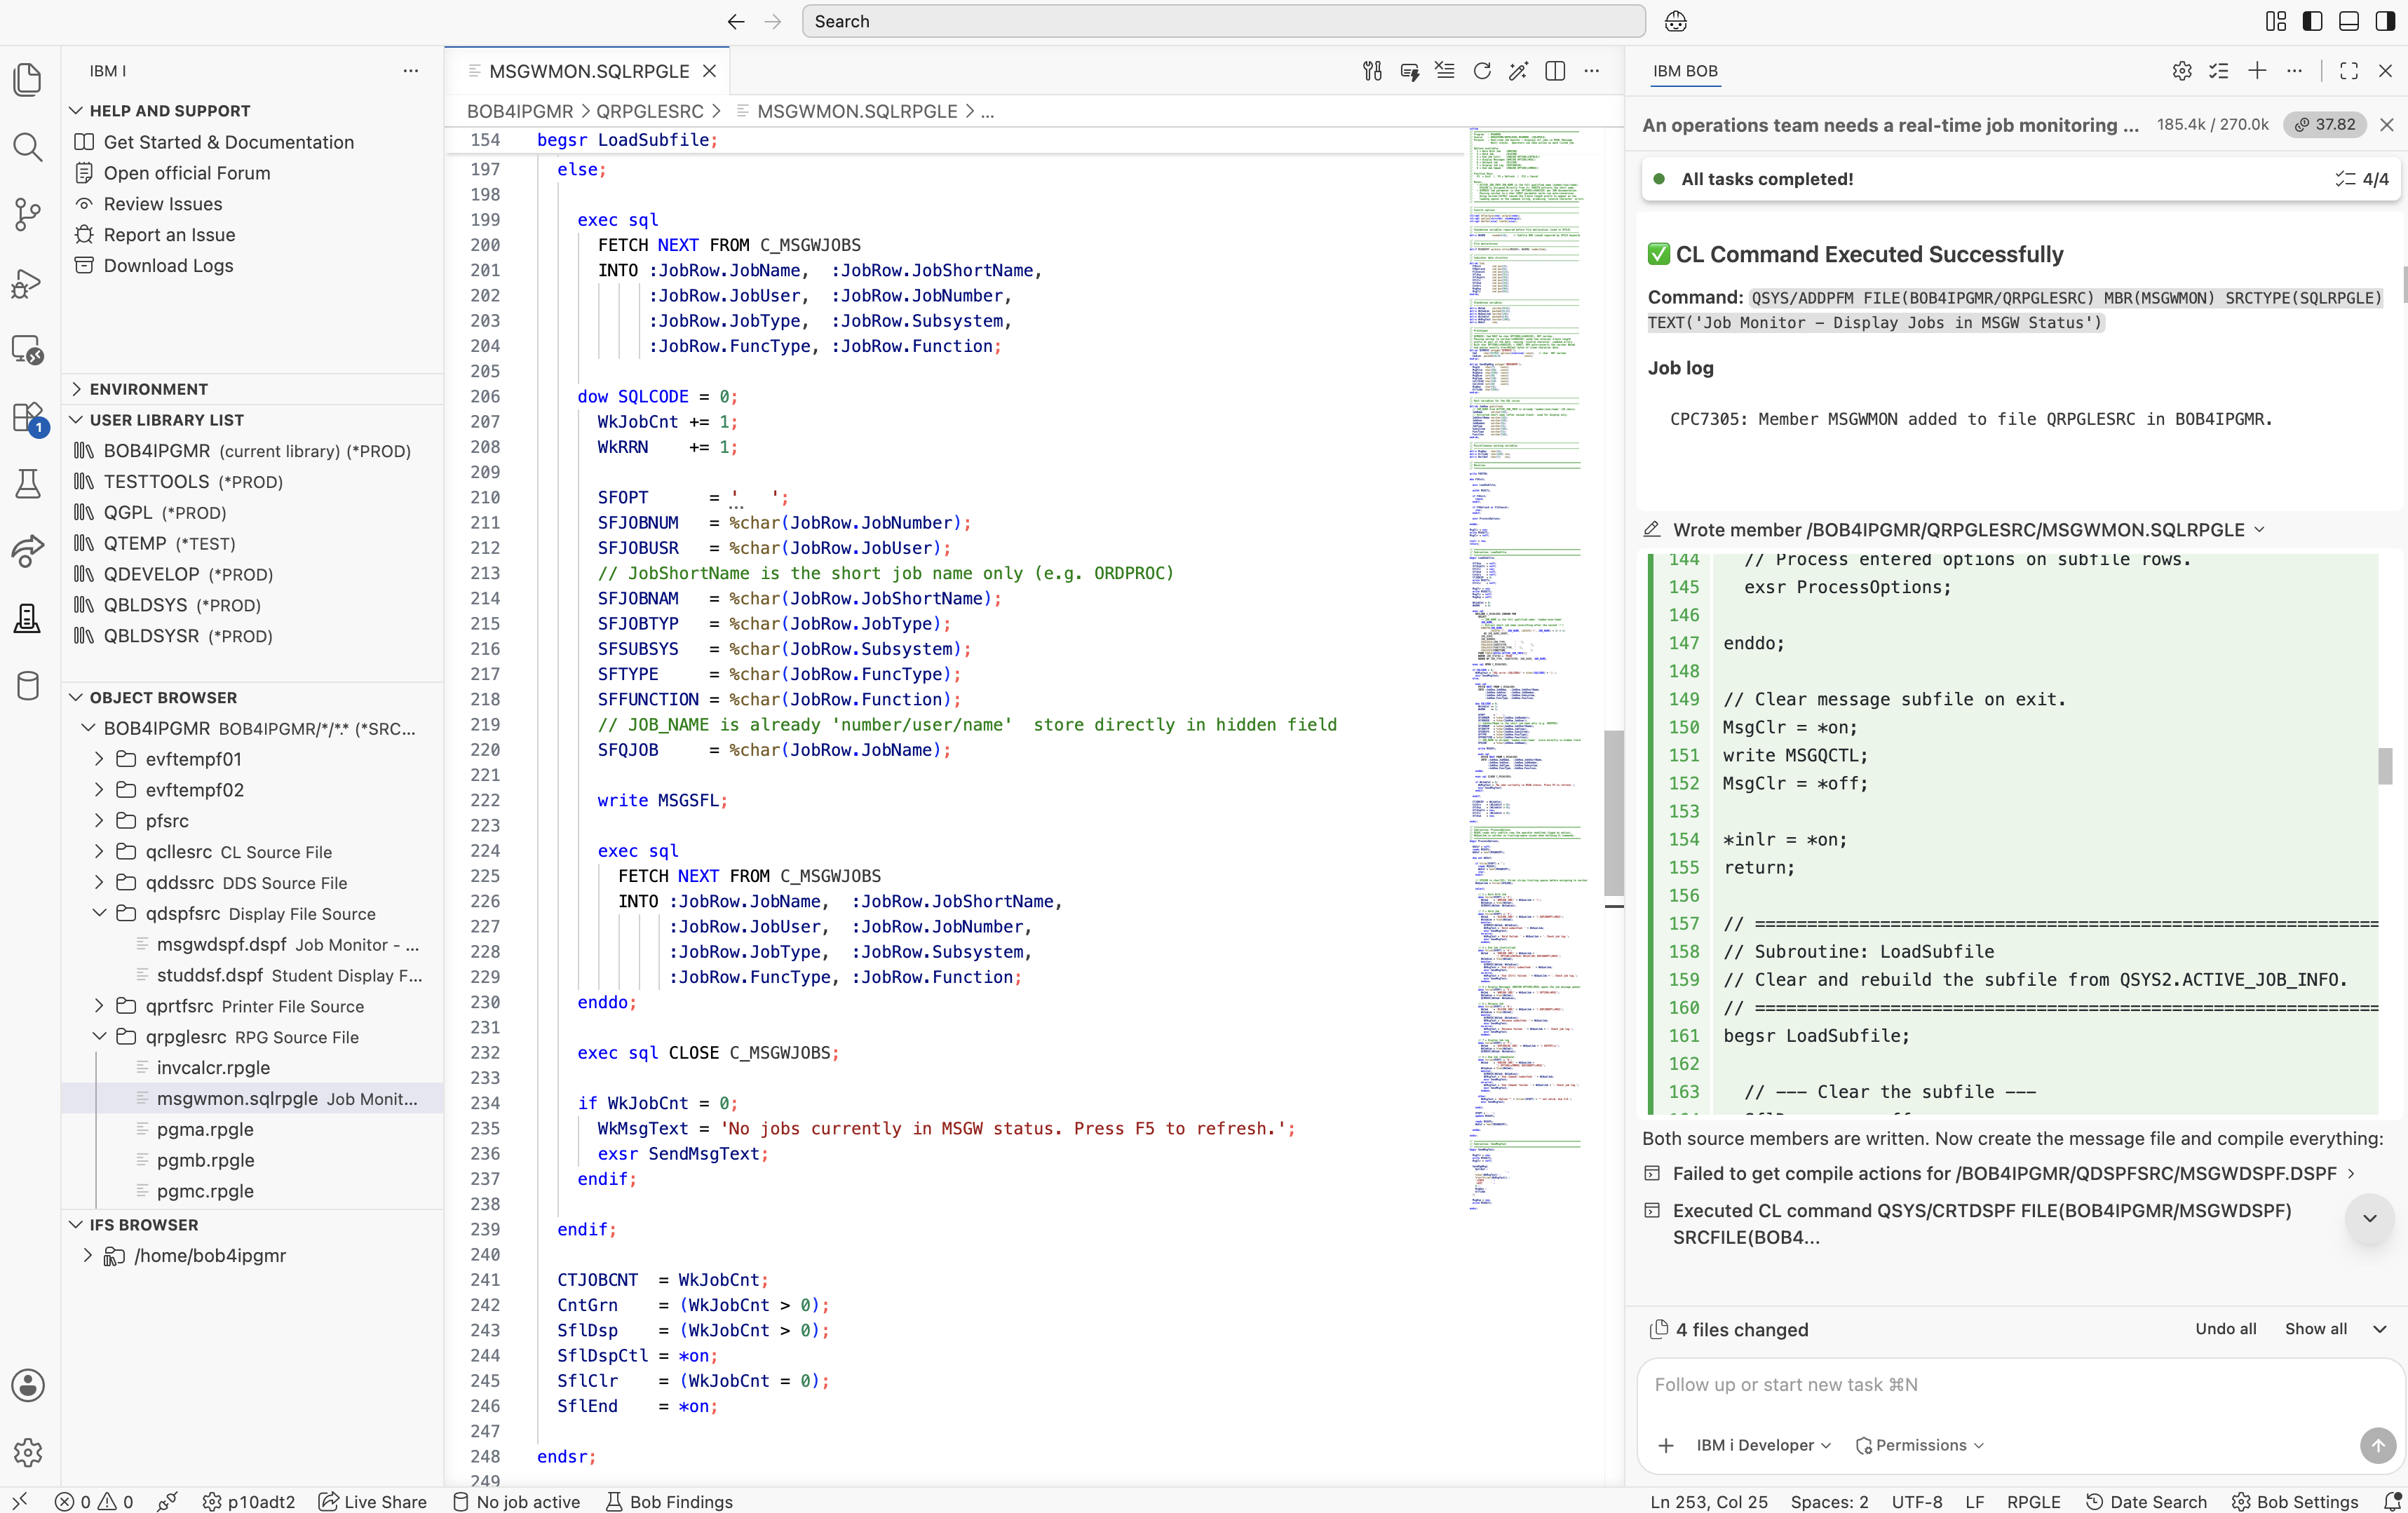Image resolution: width=2408 pixels, height=1513 pixels.
Task: Toggle bottom panel layout
Action: tap(2349, 21)
